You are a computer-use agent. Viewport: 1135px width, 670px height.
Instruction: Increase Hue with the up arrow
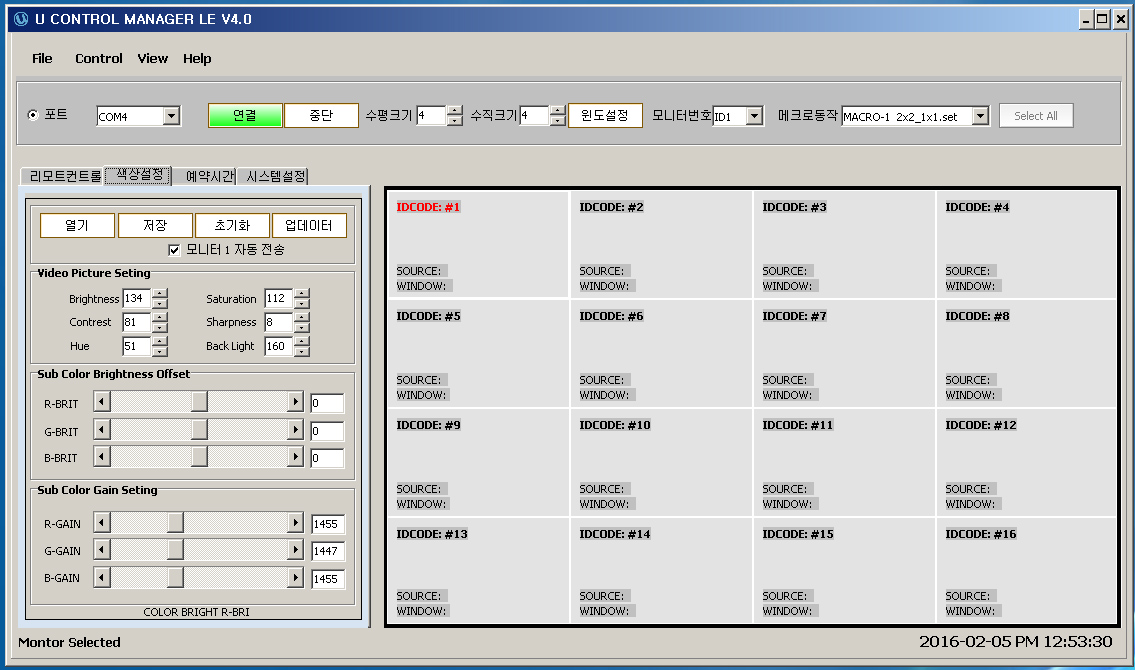[160, 341]
